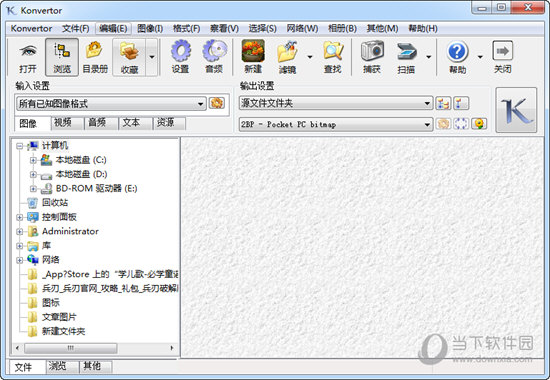Click the gear icon beside output format
550x380 pixels.
point(443,124)
